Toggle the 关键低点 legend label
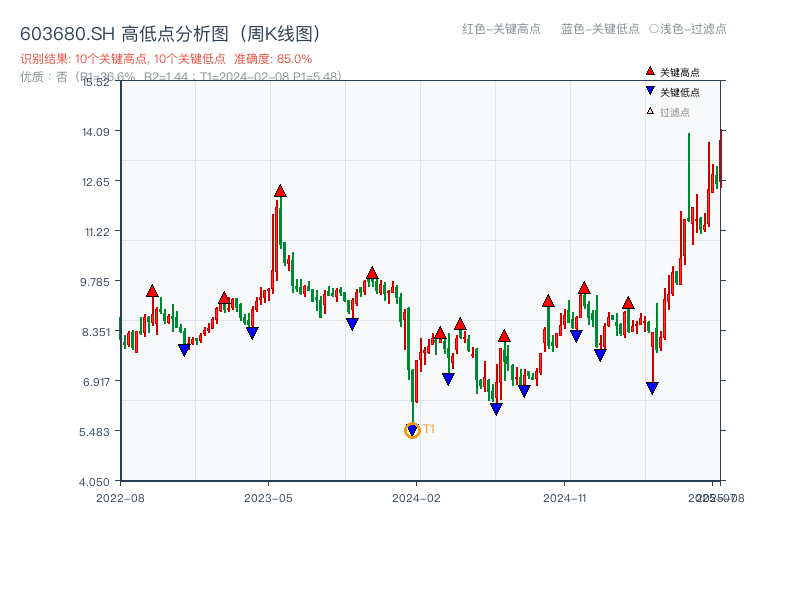 coord(680,92)
